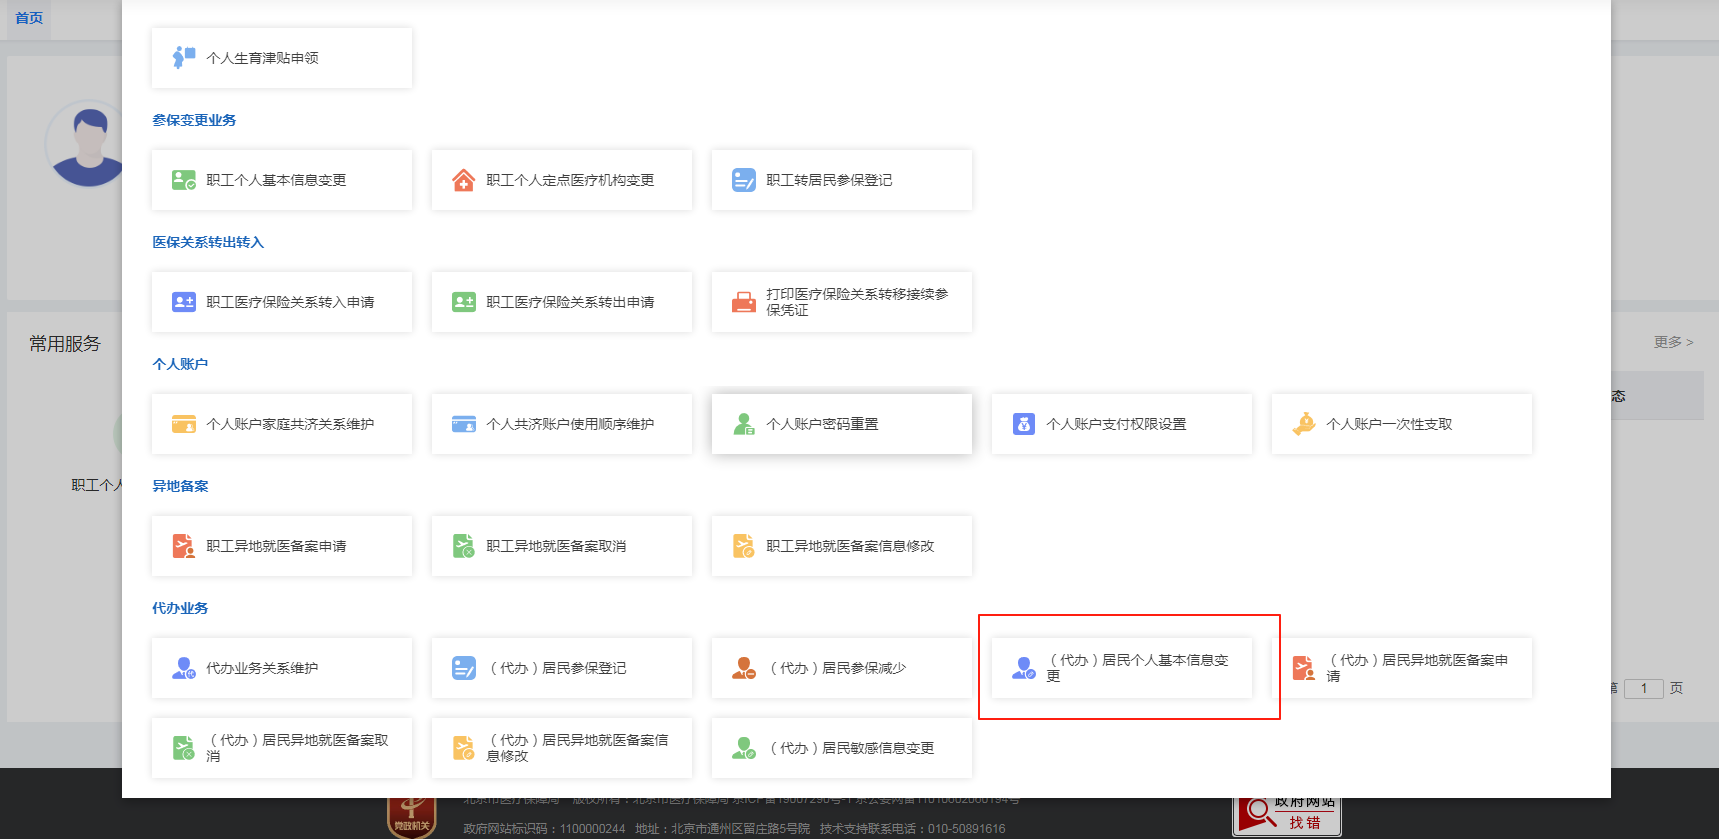Click the （代办）居民异地就医备案取消 icon
The height and width of the screenshot is (839, 1719).
(184, 747)
